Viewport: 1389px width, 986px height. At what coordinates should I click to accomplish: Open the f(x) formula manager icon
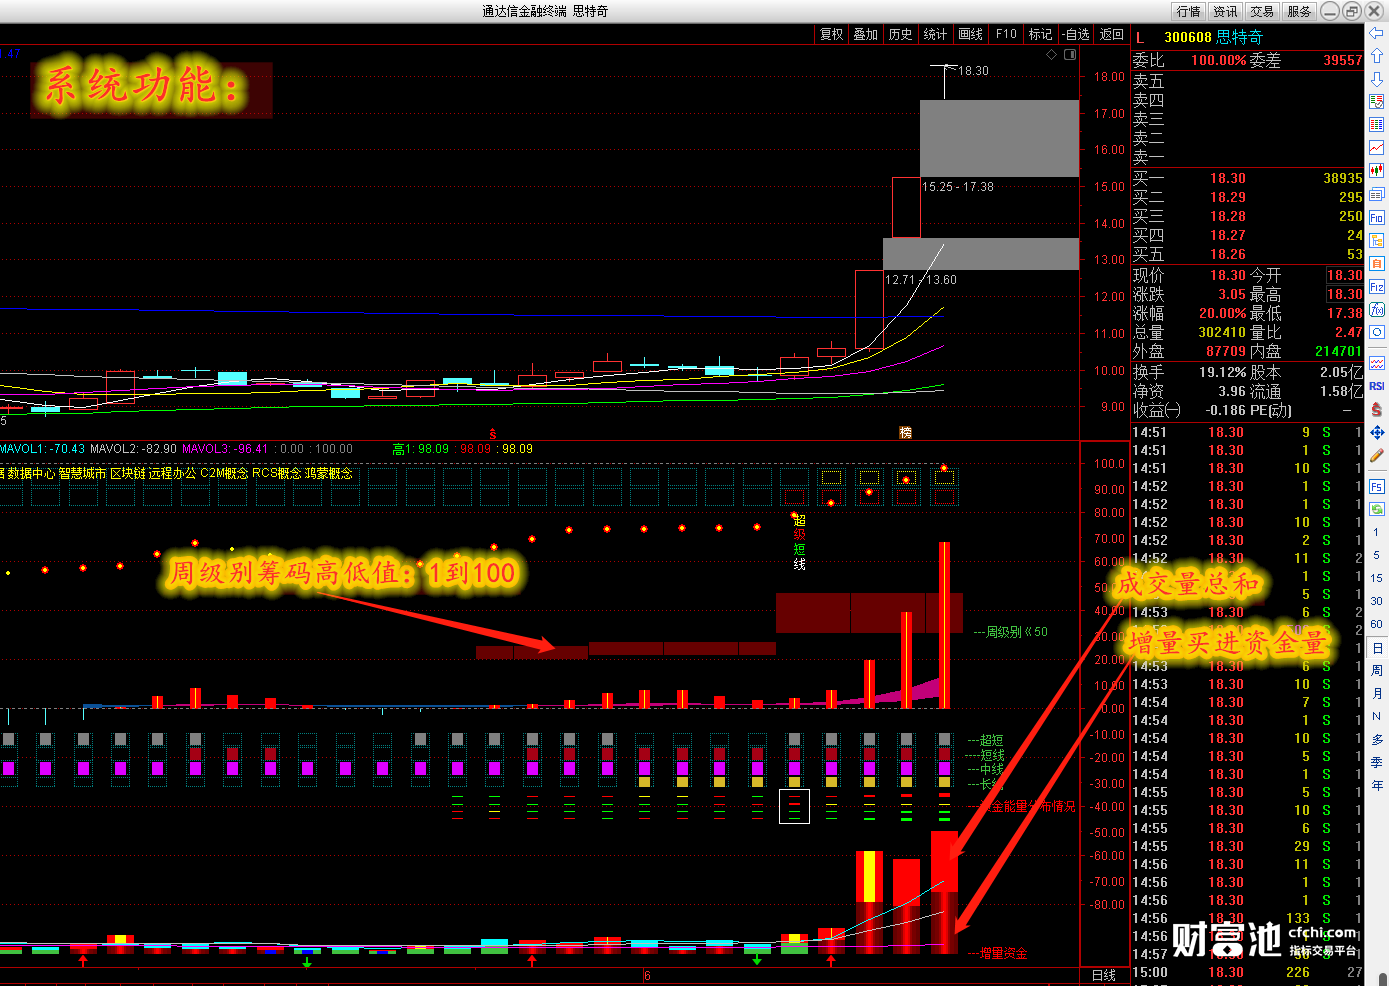1377,310
